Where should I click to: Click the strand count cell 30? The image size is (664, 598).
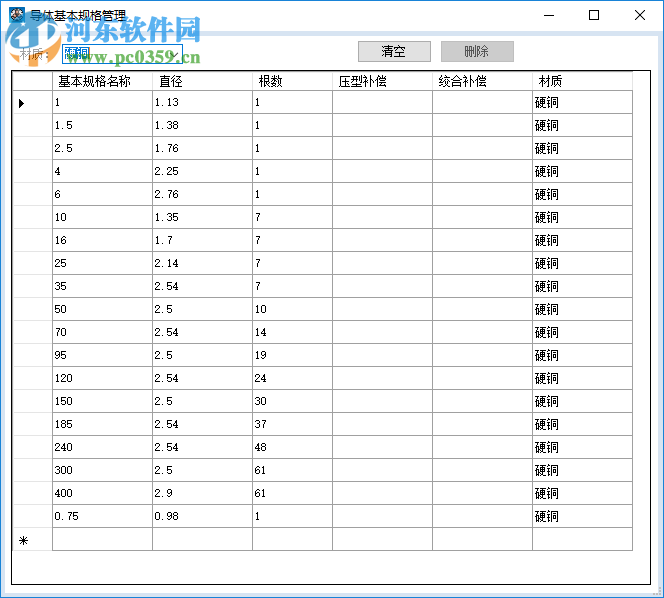point(292,401)
